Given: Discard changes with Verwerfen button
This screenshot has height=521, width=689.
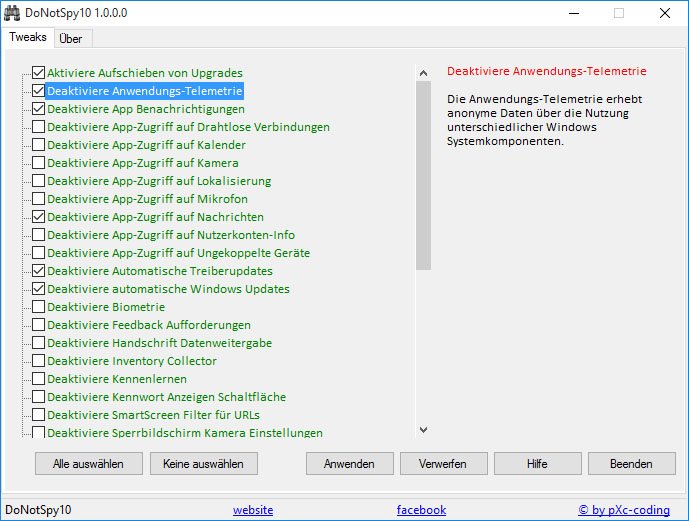Looking at the screenshot, I should point(444,464).
